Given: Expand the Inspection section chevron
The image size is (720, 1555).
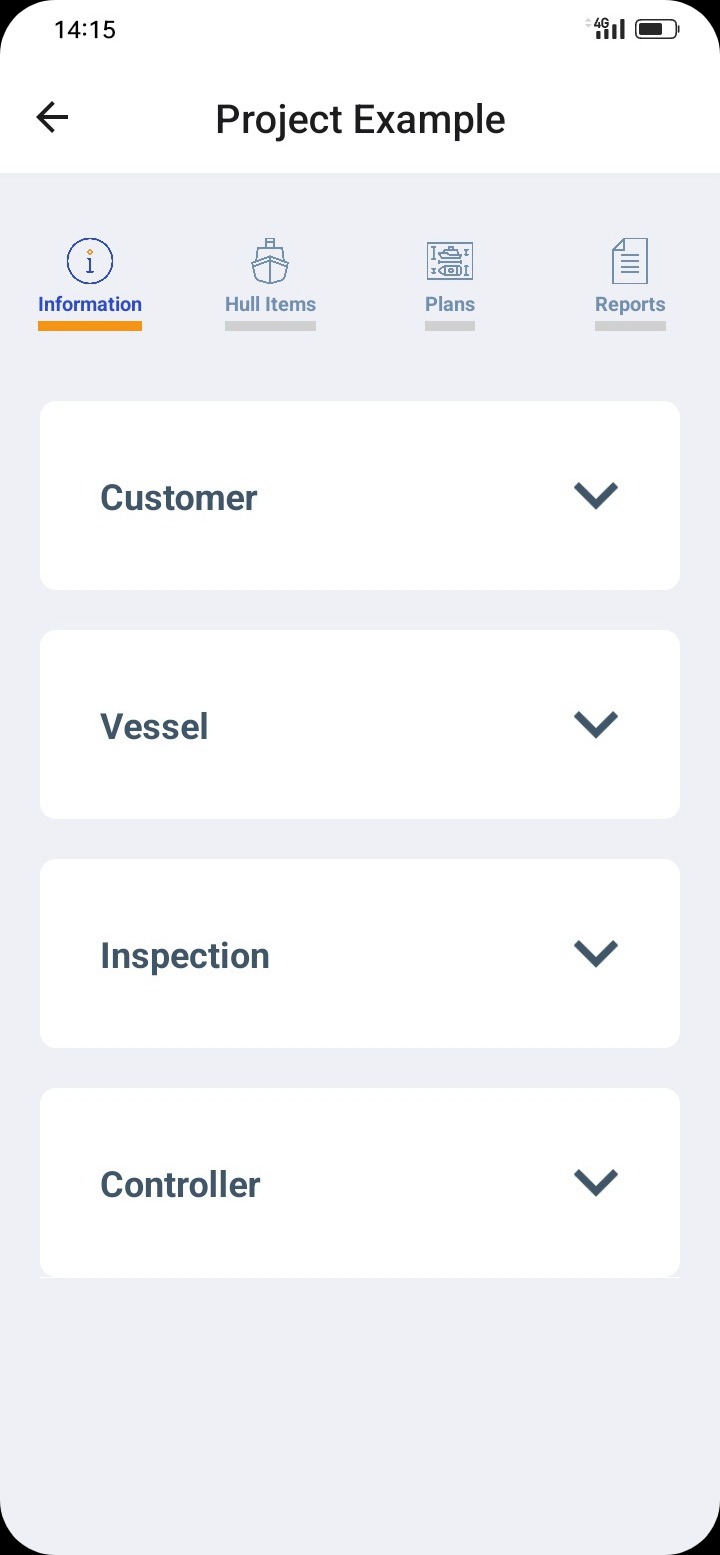Looking at the screenshot, I should pos(596,953).
